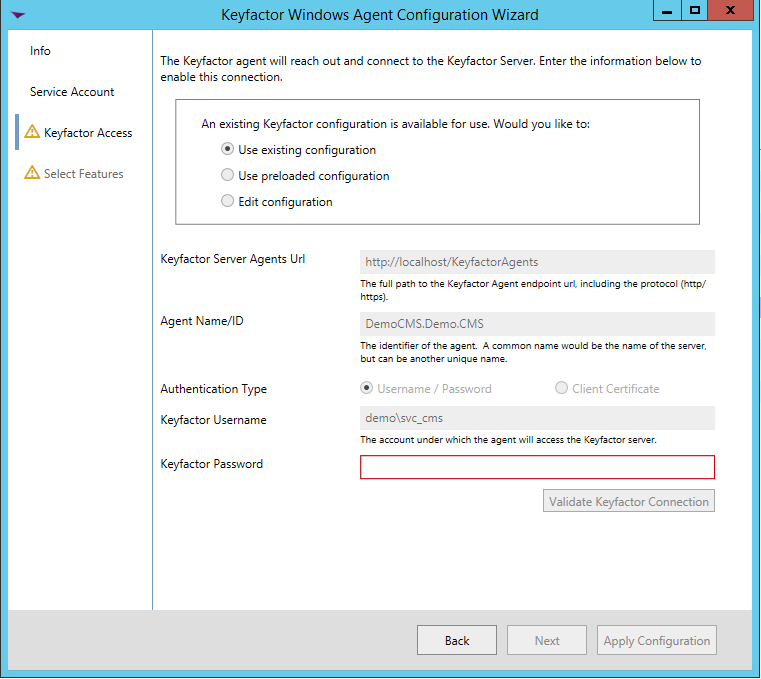The image size is (761, 679).
Task: Go to the Info step
Action: pyautogui.click(x=40, y=51)
